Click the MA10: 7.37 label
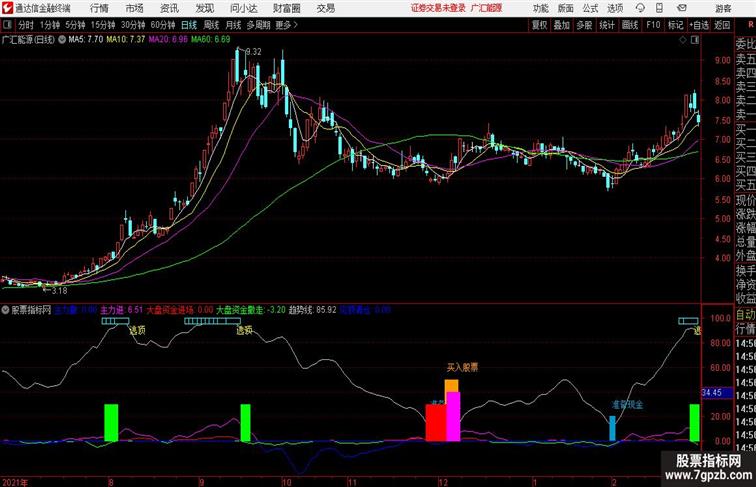This screenshot has width=756, height=487. (x=126, y=40)
